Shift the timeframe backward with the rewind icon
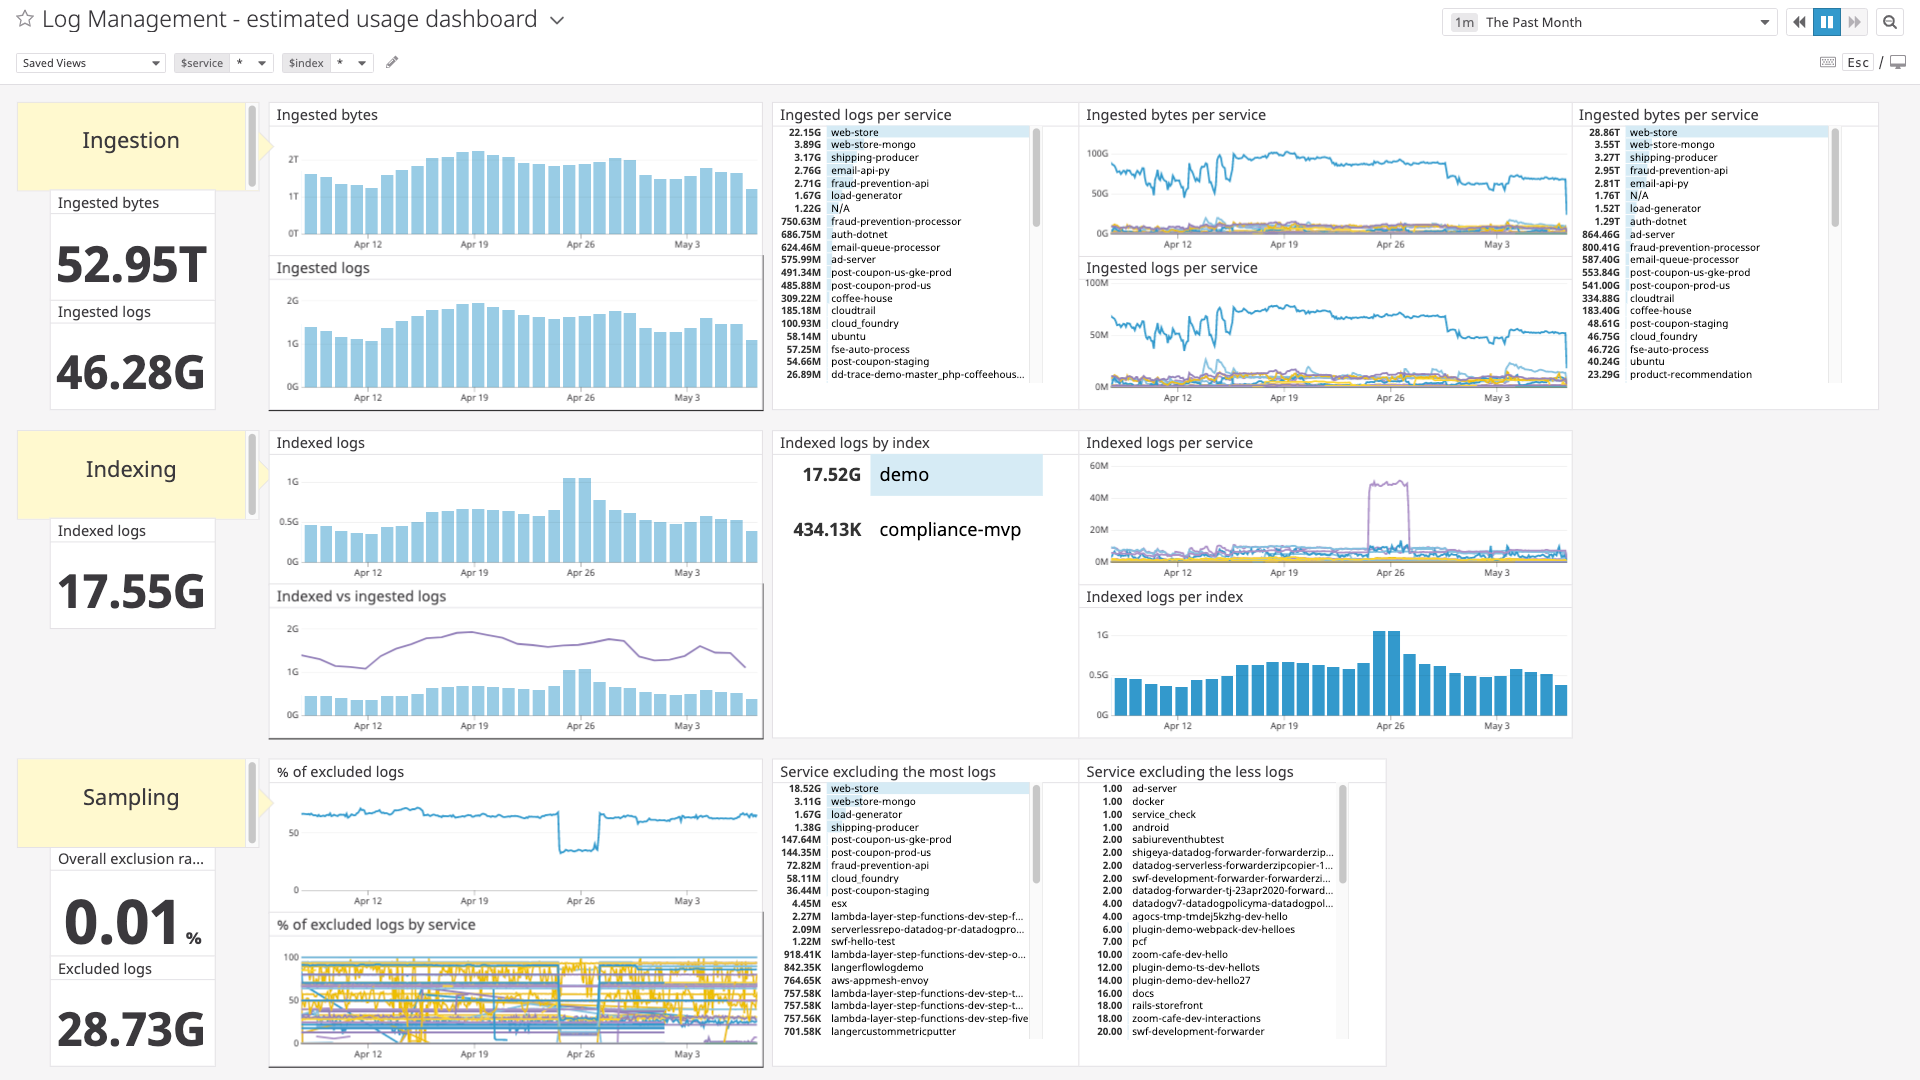 coord(1799,21)
